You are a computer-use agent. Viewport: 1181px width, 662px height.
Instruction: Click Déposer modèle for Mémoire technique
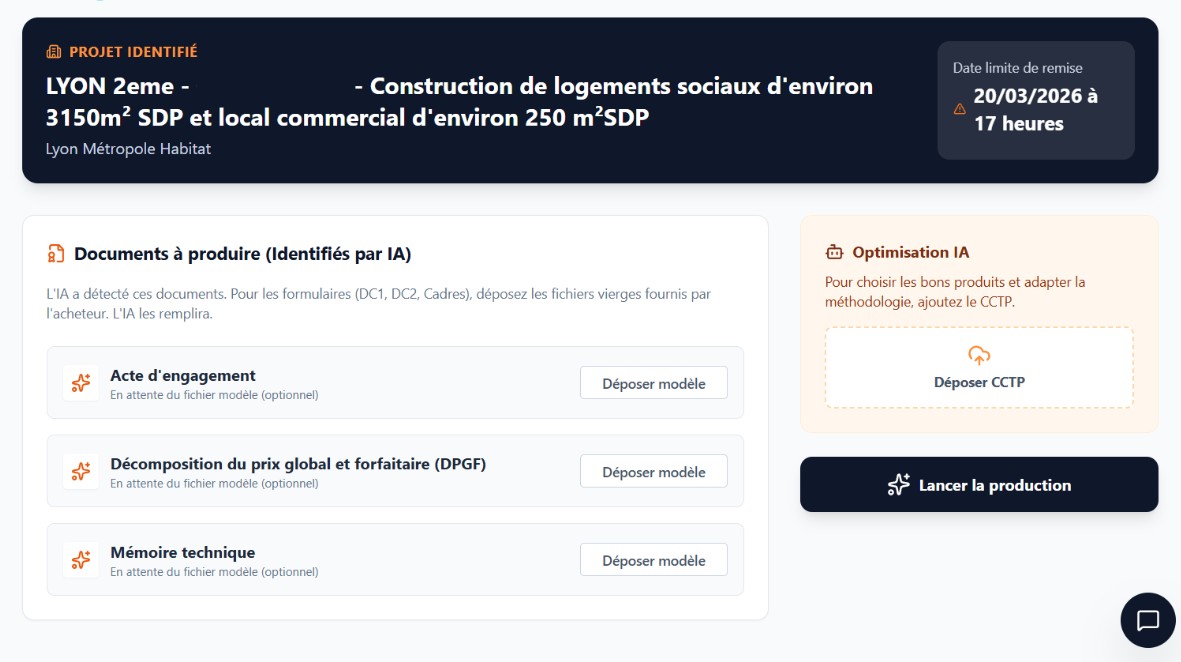[x=654, y=560]
